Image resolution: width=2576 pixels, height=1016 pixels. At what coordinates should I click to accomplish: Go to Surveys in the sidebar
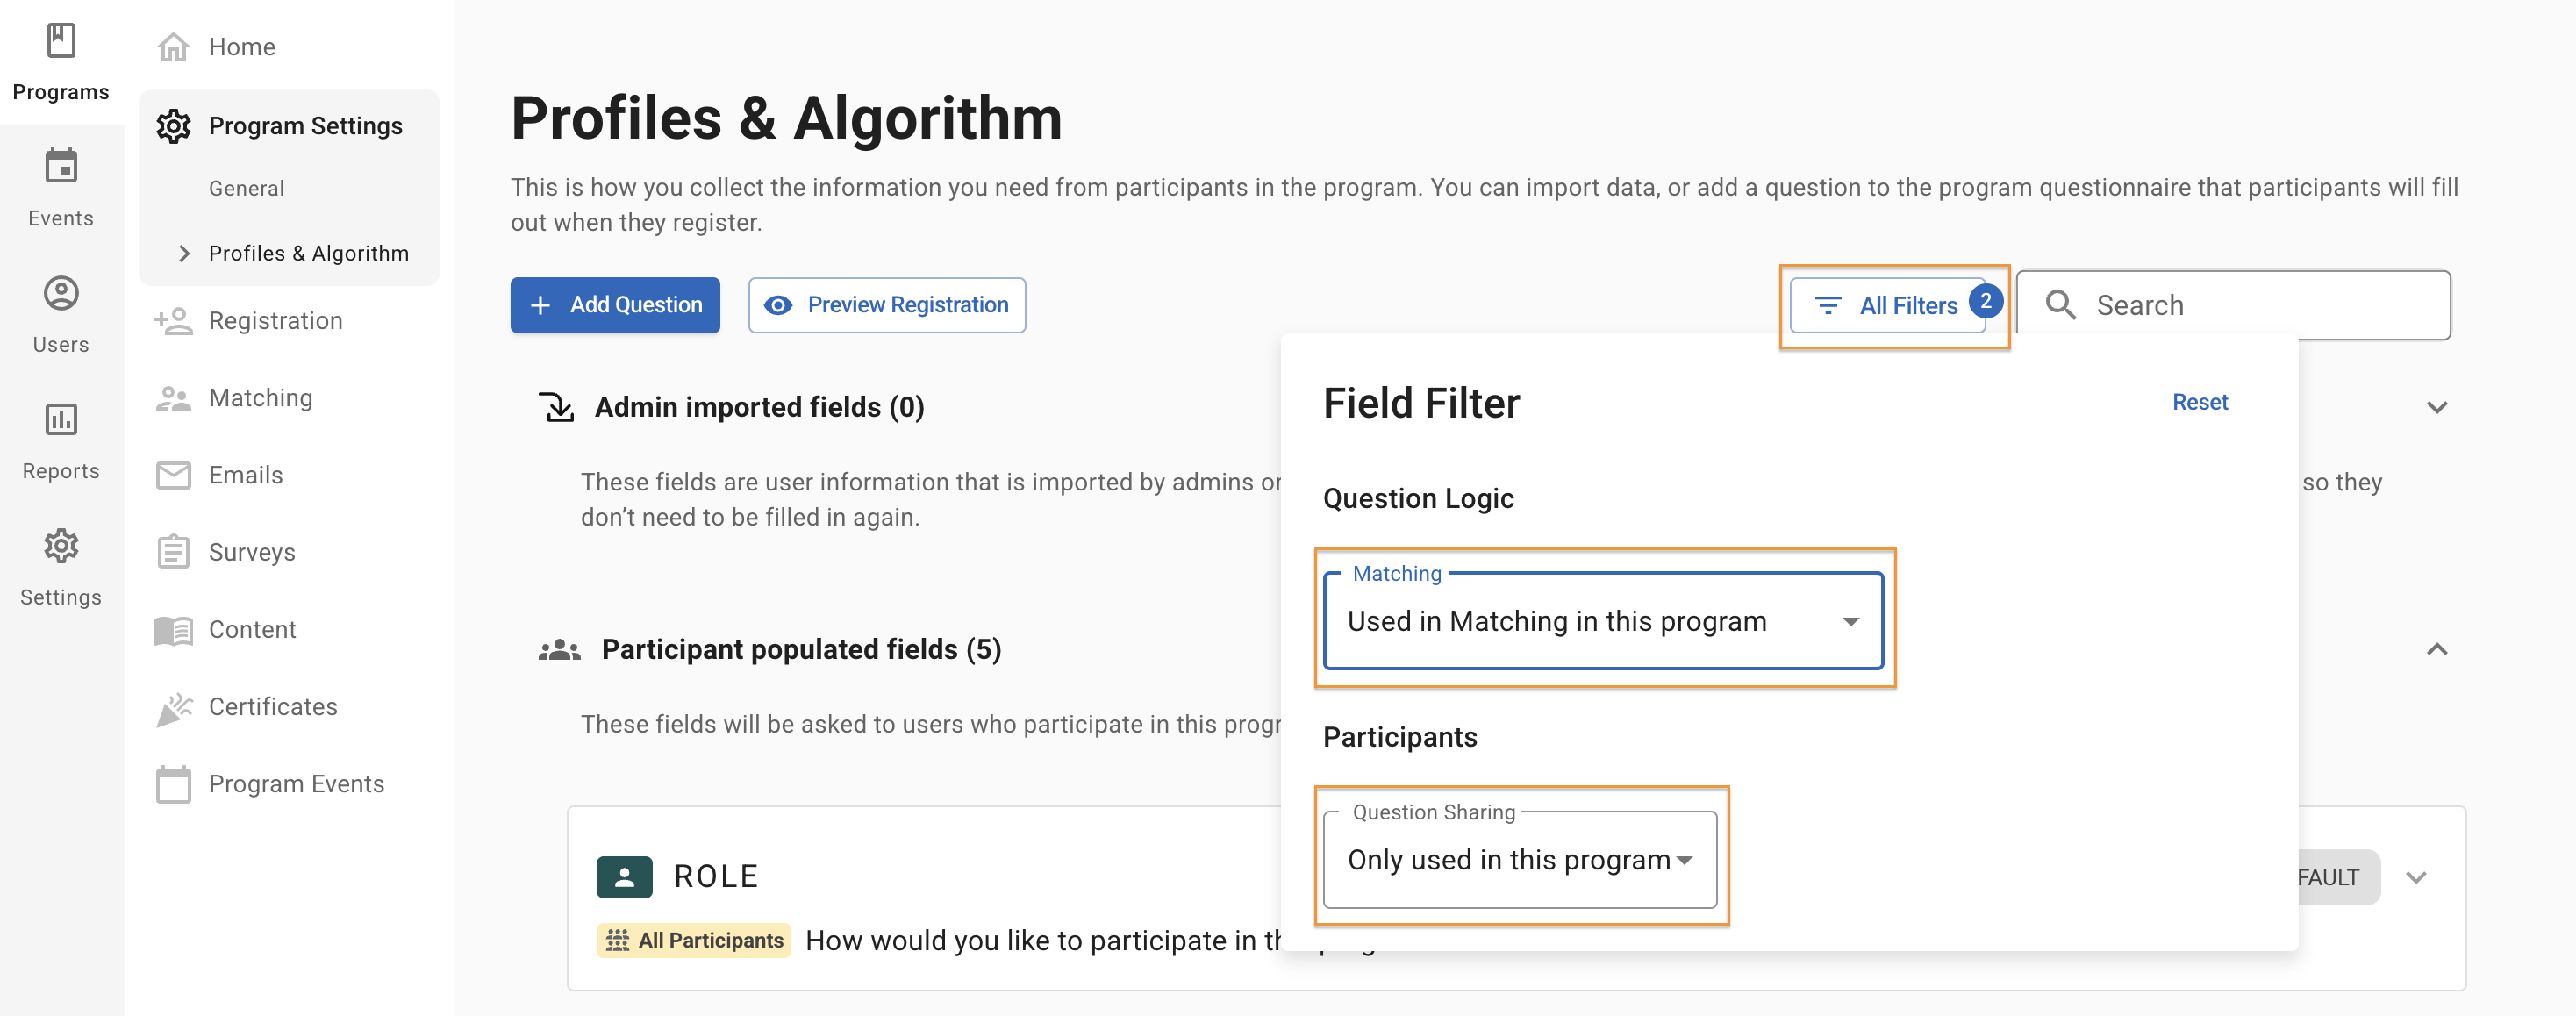(x=251, y=553)
